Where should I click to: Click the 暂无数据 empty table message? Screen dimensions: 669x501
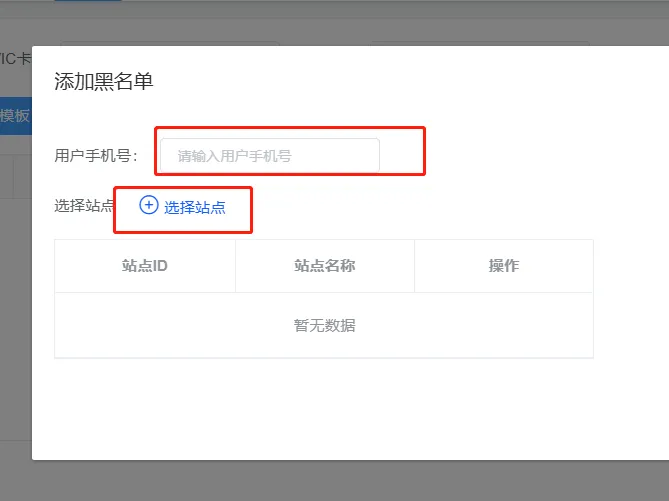325,326
